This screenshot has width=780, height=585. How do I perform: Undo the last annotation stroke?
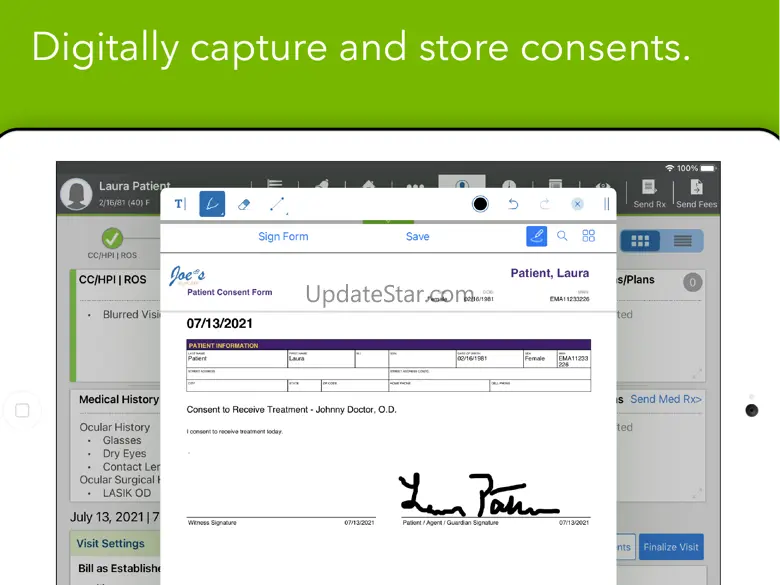click(x=513, y=204)
